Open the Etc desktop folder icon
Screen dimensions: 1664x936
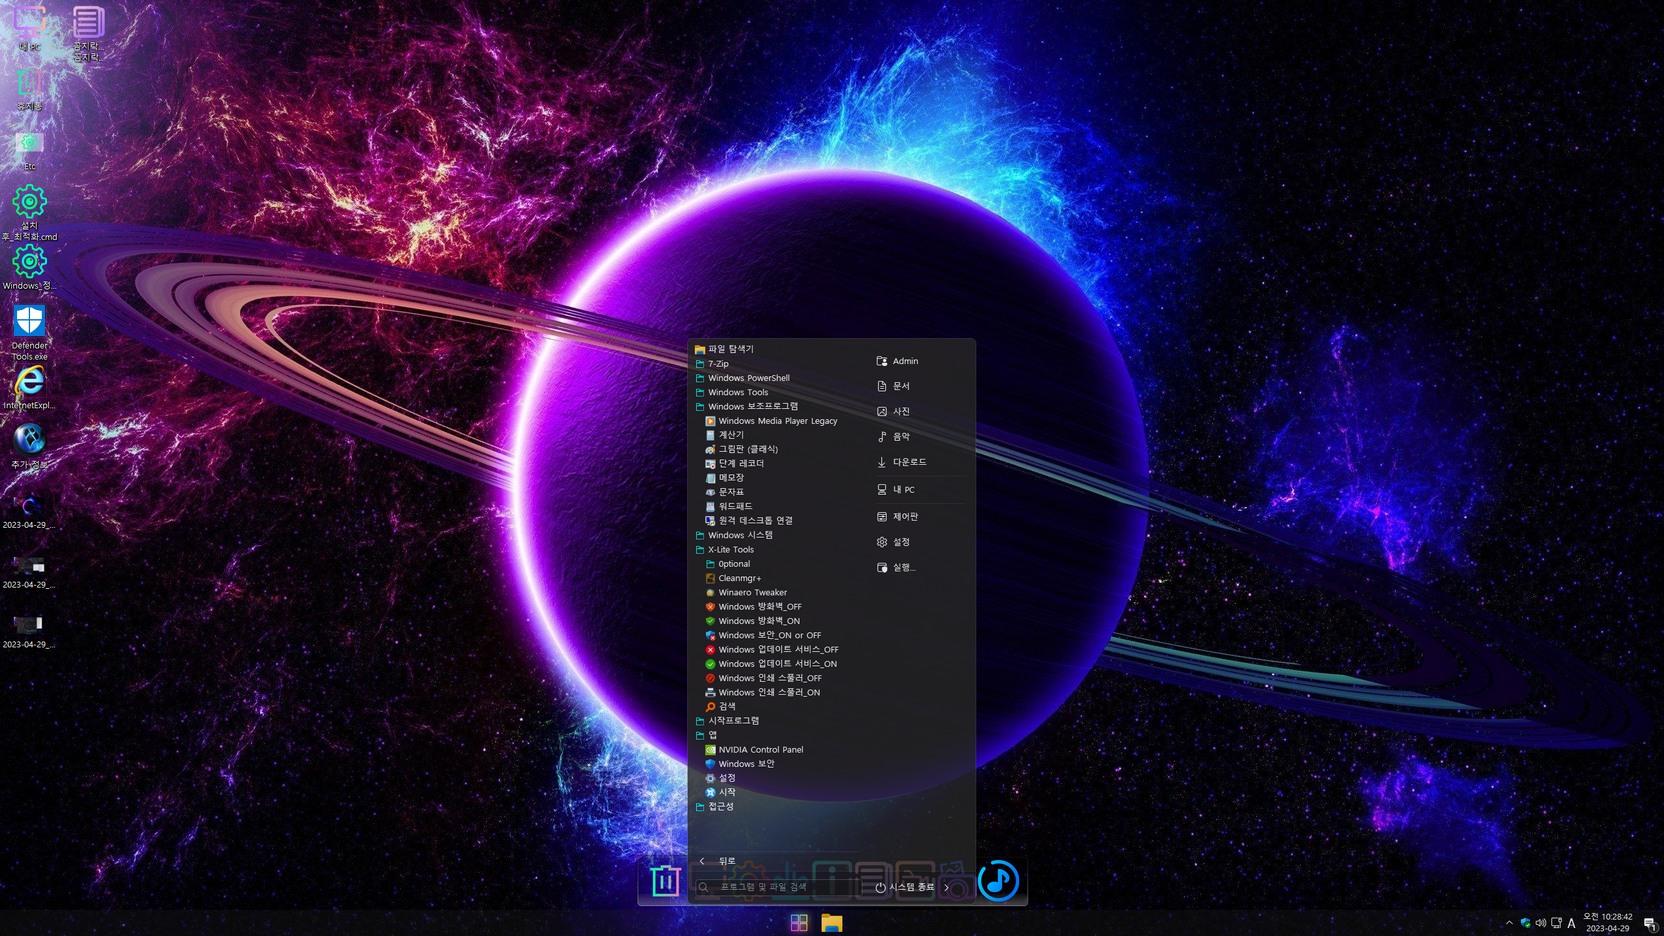tap(29, 150)
